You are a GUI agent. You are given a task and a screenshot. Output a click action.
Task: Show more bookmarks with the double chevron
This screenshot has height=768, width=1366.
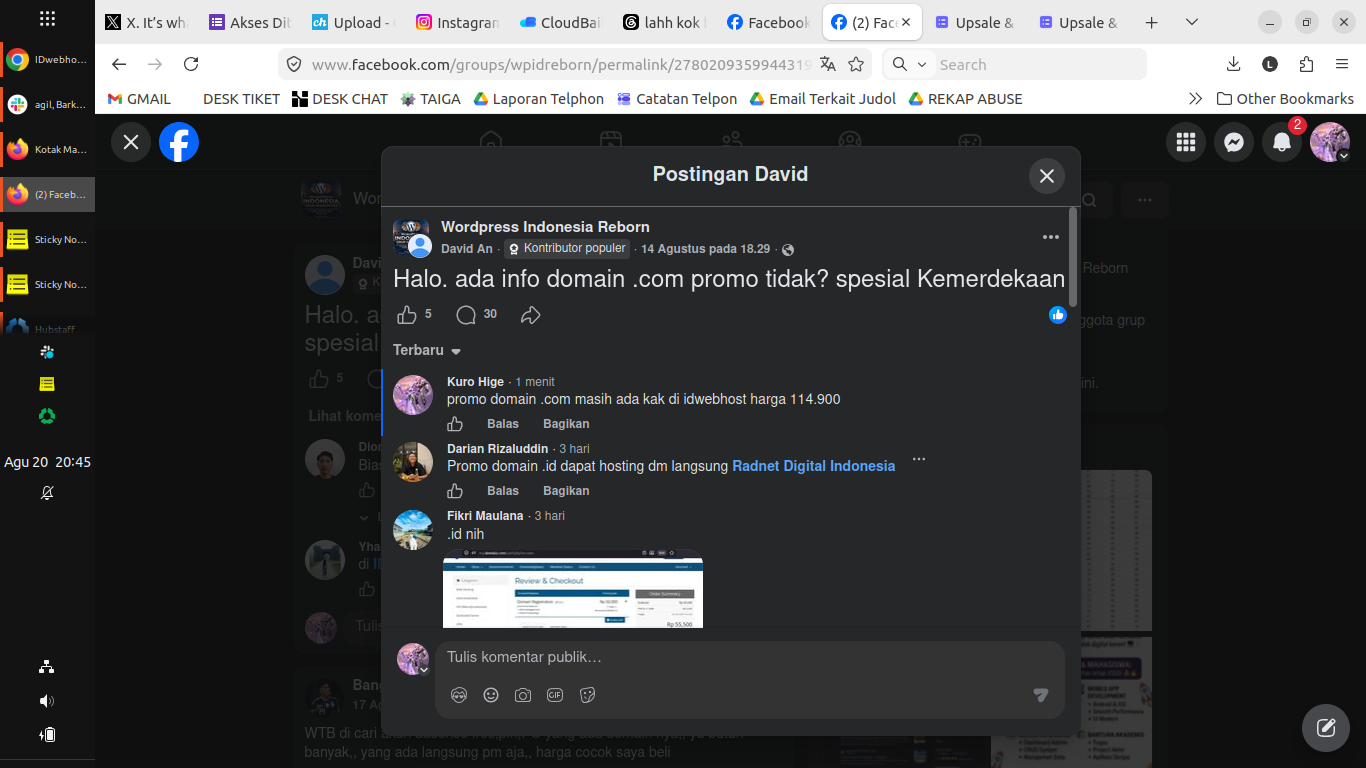point(1195,99)
